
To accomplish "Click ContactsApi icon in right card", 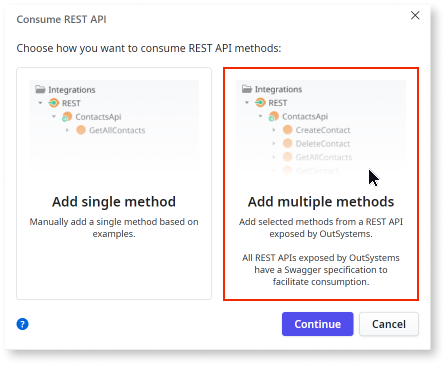I will click(274, 116).
